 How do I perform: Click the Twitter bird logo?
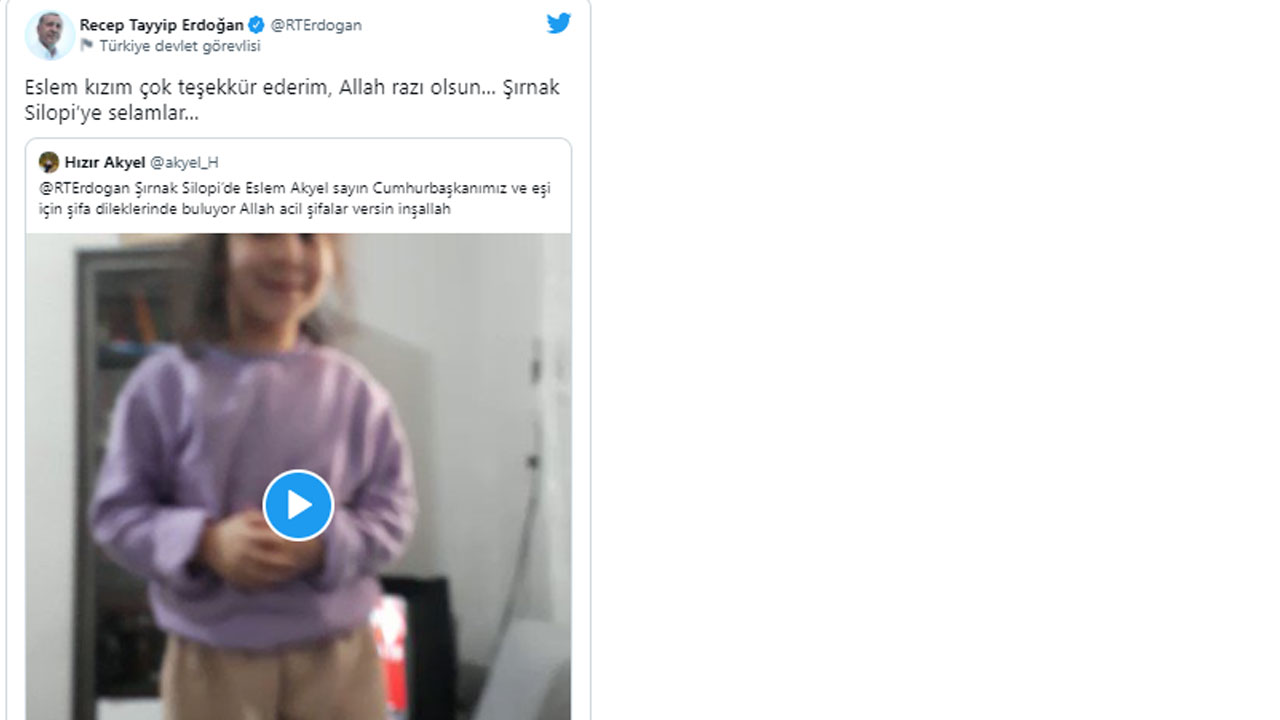coord(559,23)
